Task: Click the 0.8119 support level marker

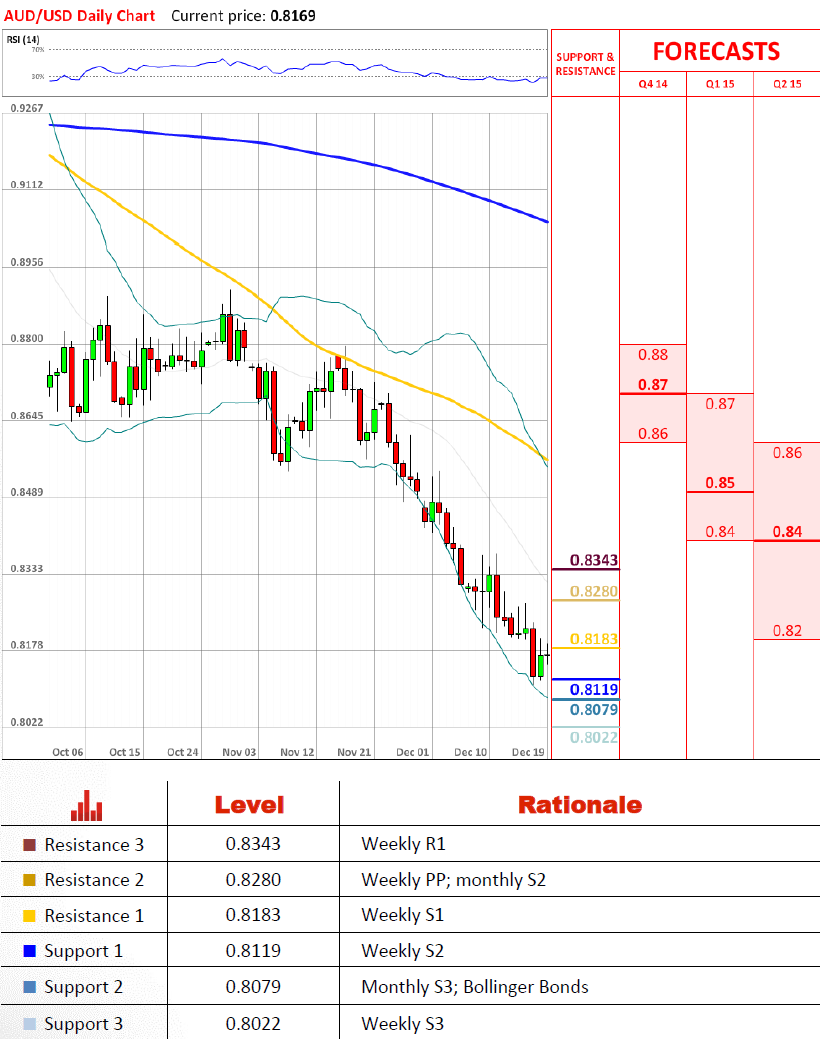Action: pos(593,689)
